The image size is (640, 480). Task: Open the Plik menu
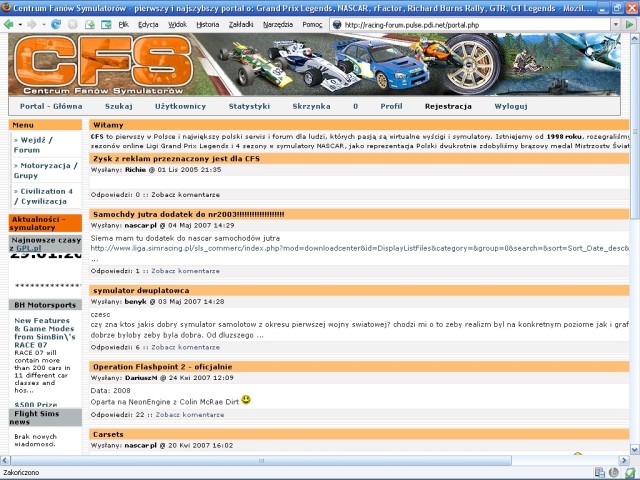tap(123, 24)
